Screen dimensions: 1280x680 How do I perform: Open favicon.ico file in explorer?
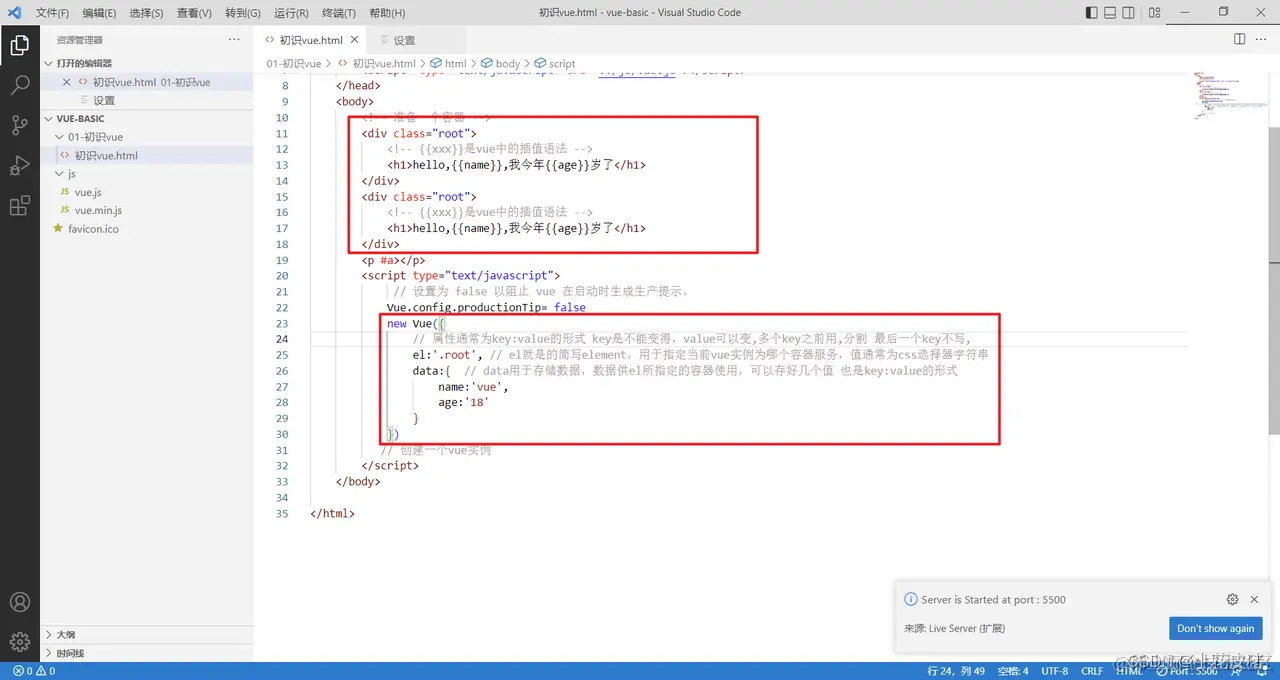click(146, 228)
